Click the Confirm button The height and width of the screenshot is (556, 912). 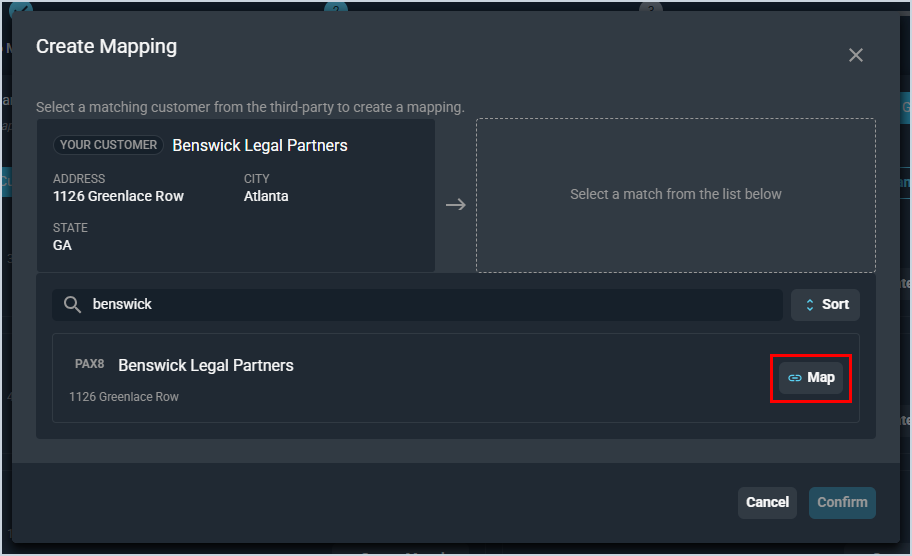click(842, 502)
